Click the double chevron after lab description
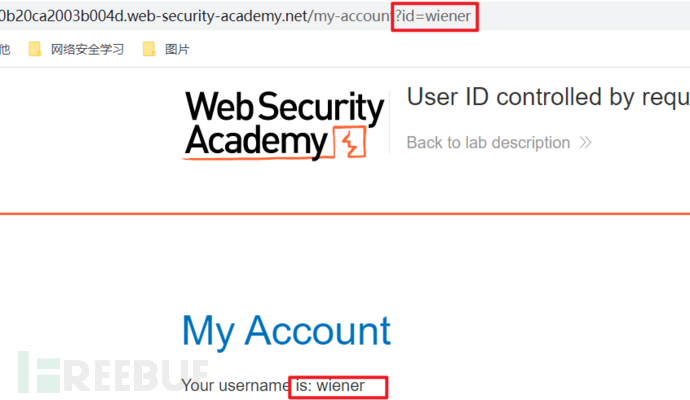Viewport: 690px width, 400px height. coord(585,143)
